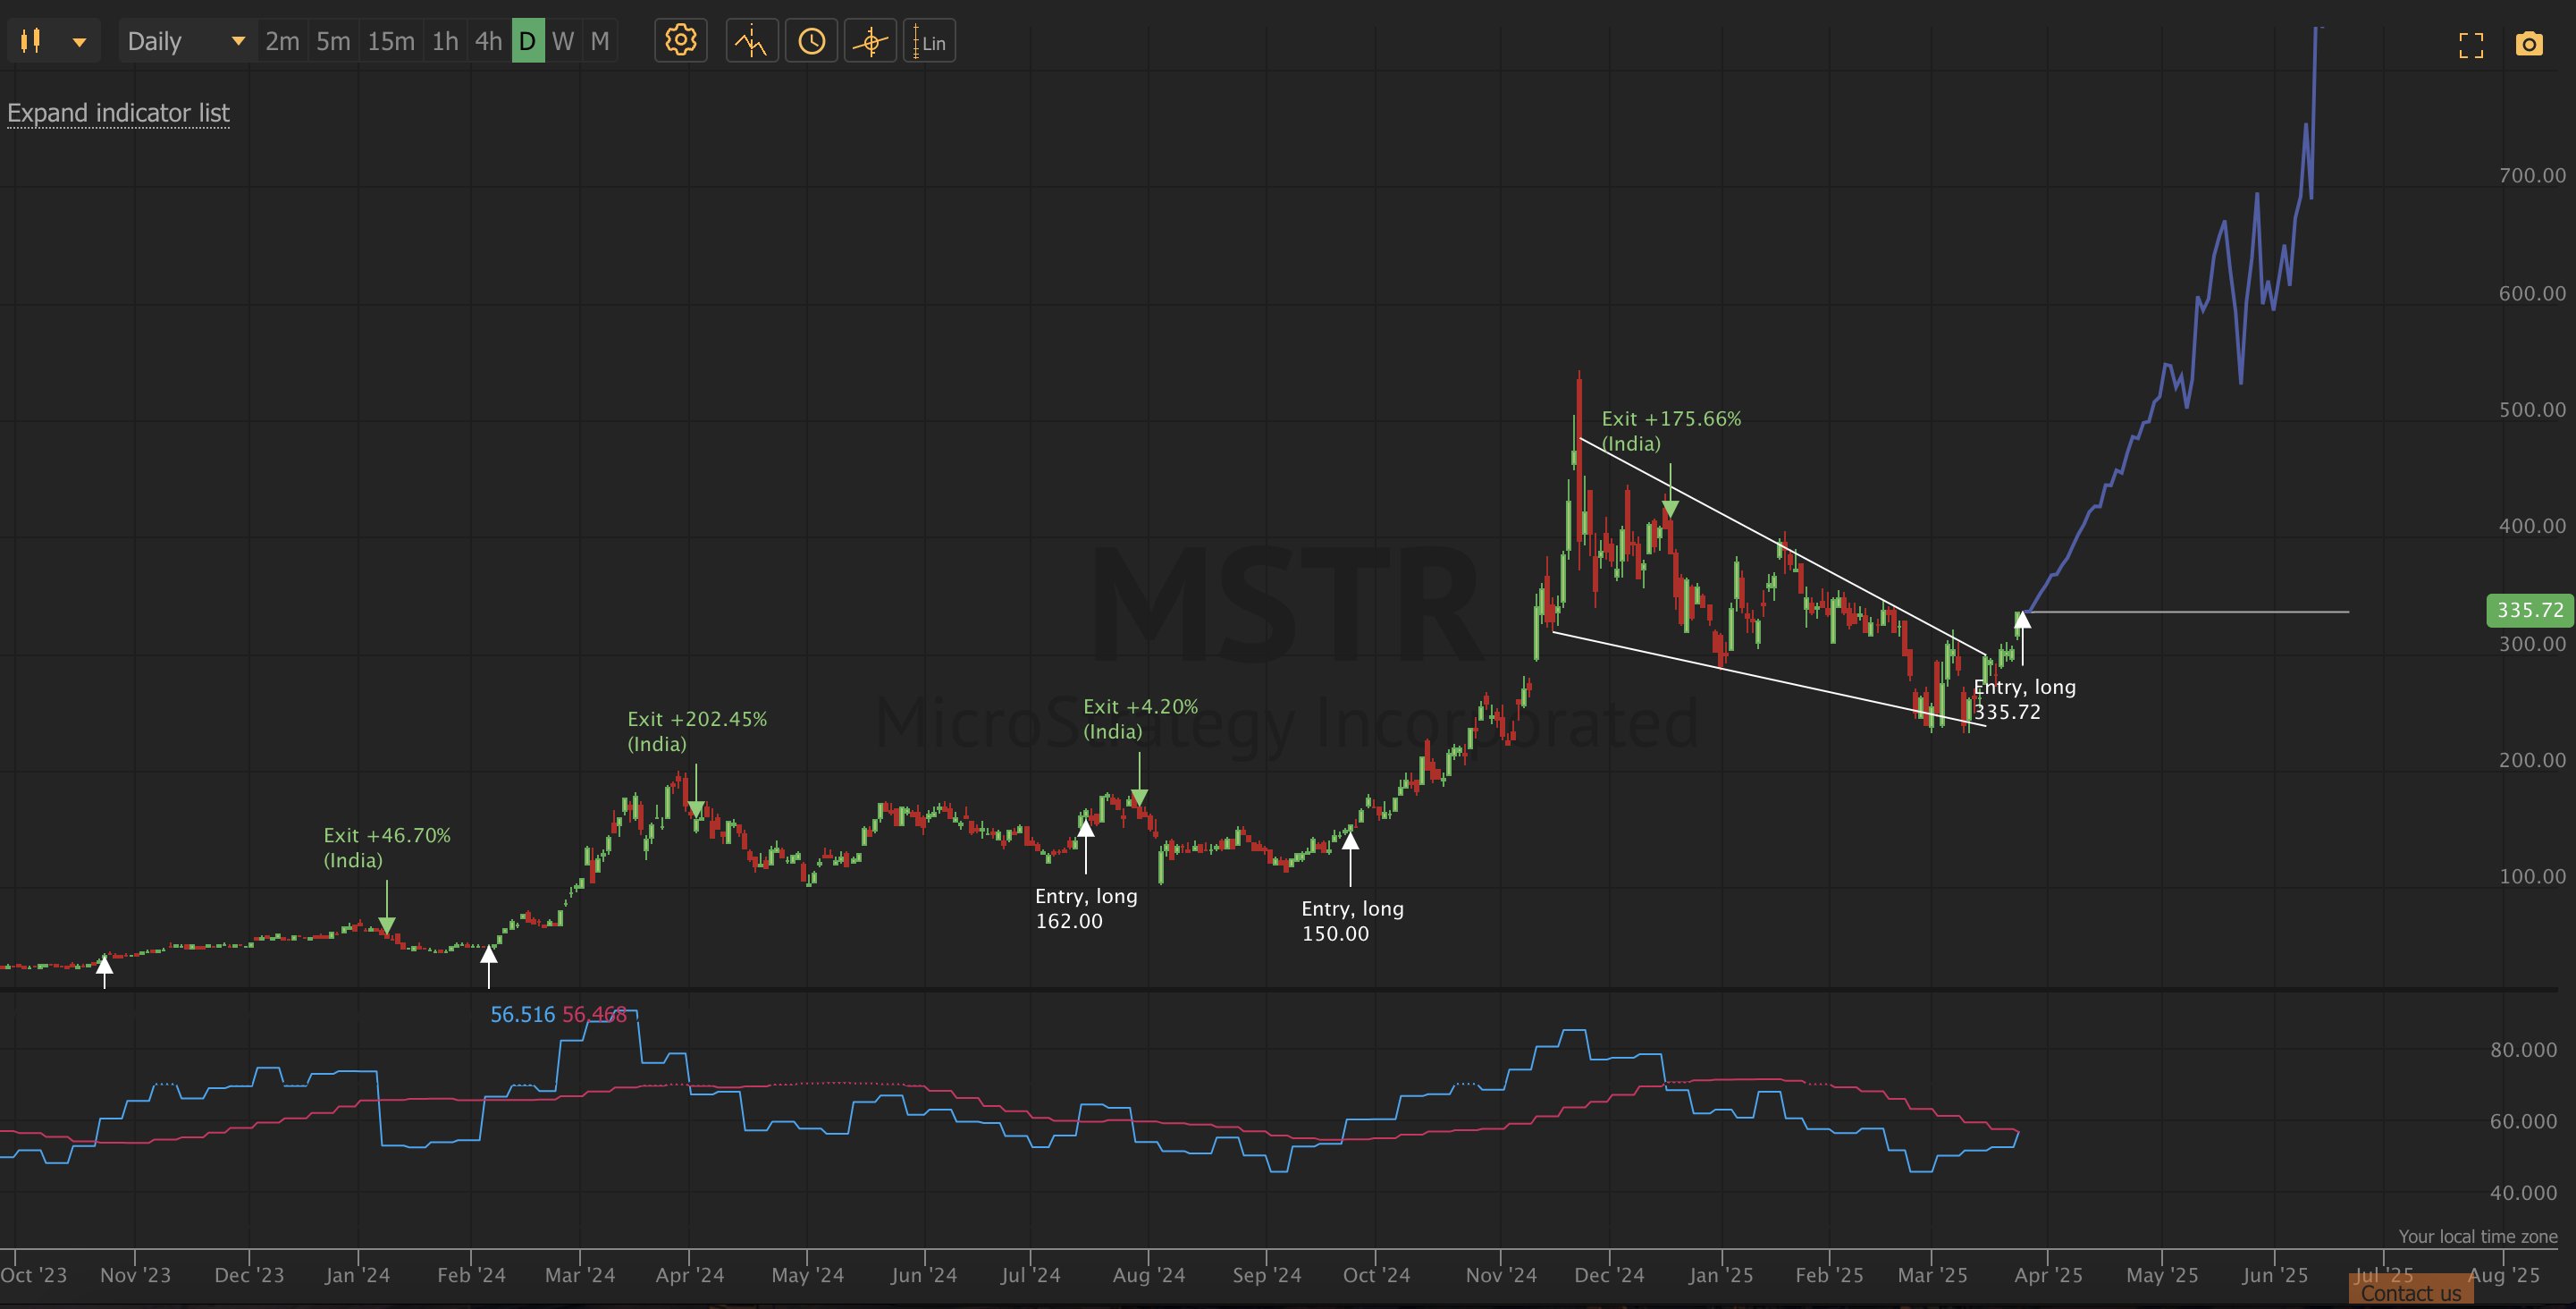
Task: Open the Daily timeframe dropdown
Action: (186, 41)
